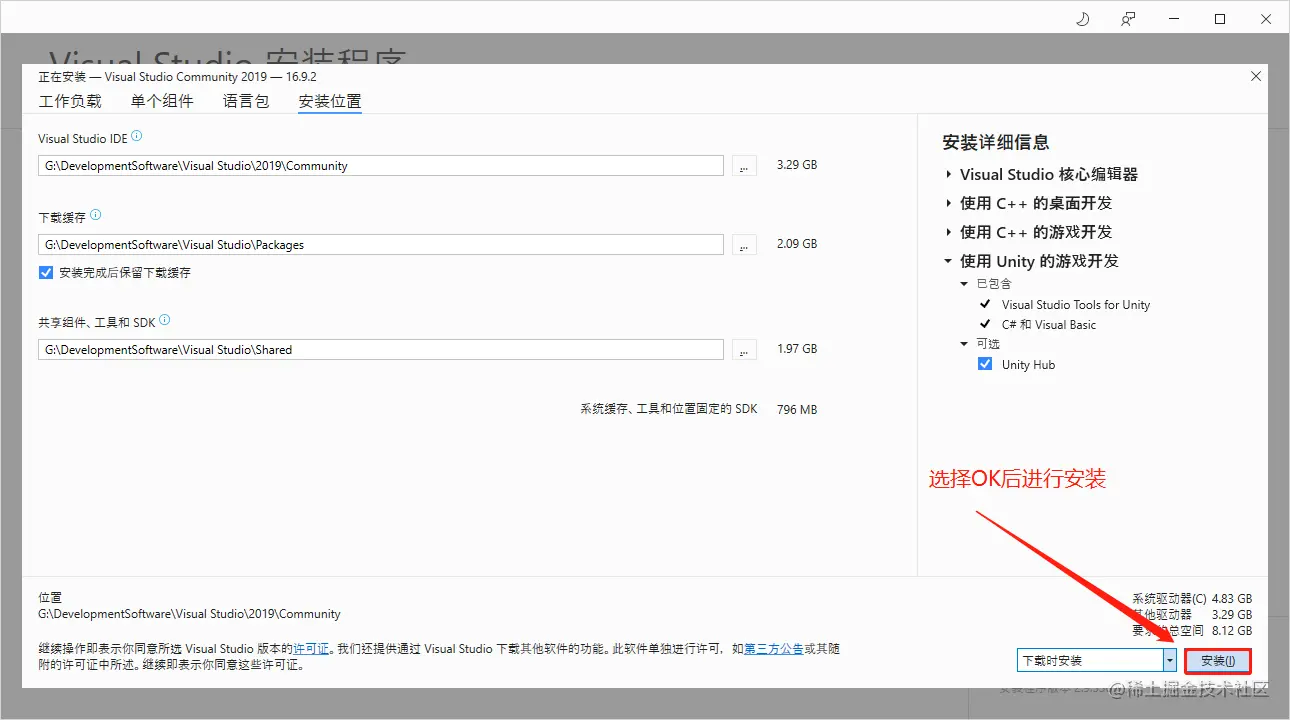
Task: Close the installation dialog
Action: (x=1256, y=76)
